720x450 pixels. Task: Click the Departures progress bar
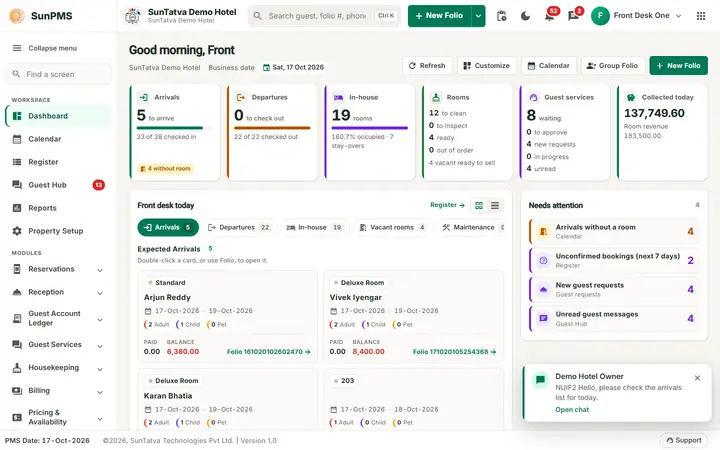272,128
